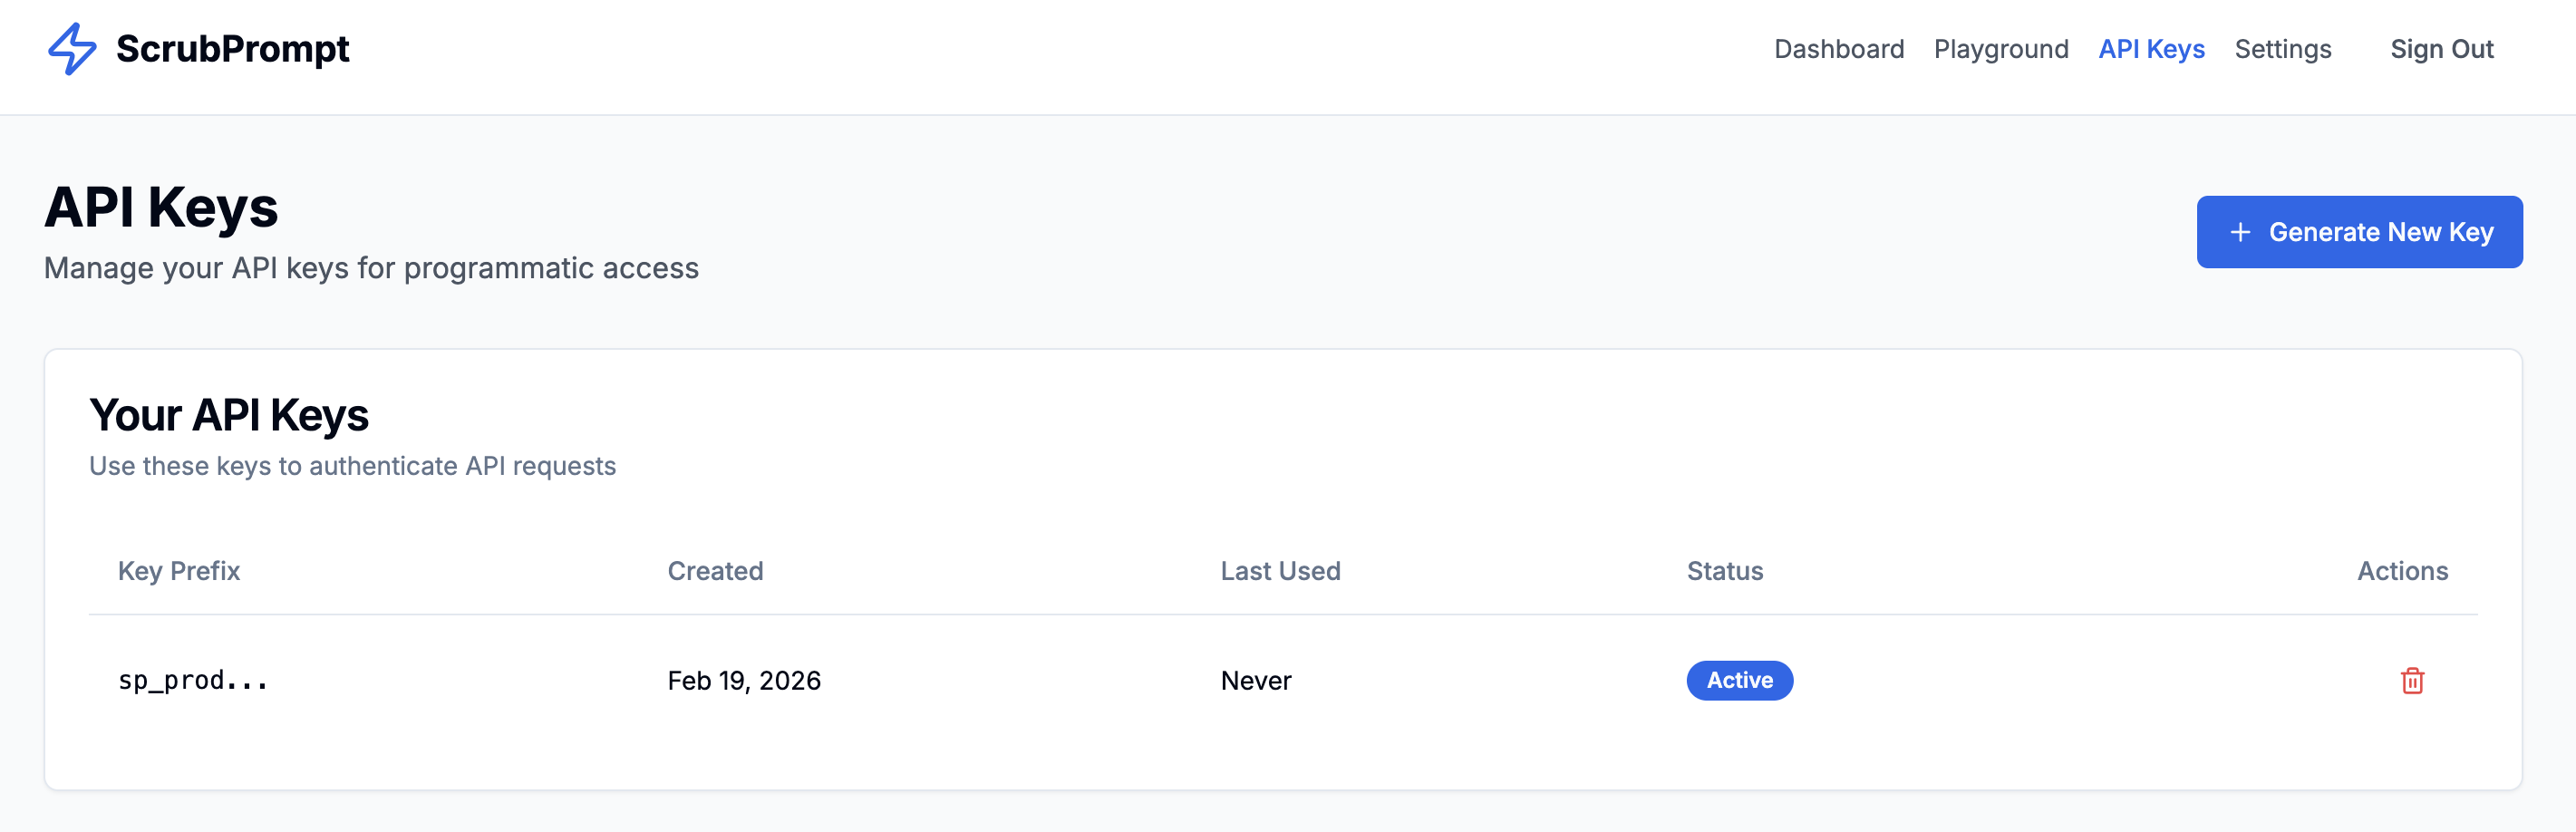Click the Active status badge
Image resolution: width=2576 pixels, height=832 pixels.
click(1739, 680)
